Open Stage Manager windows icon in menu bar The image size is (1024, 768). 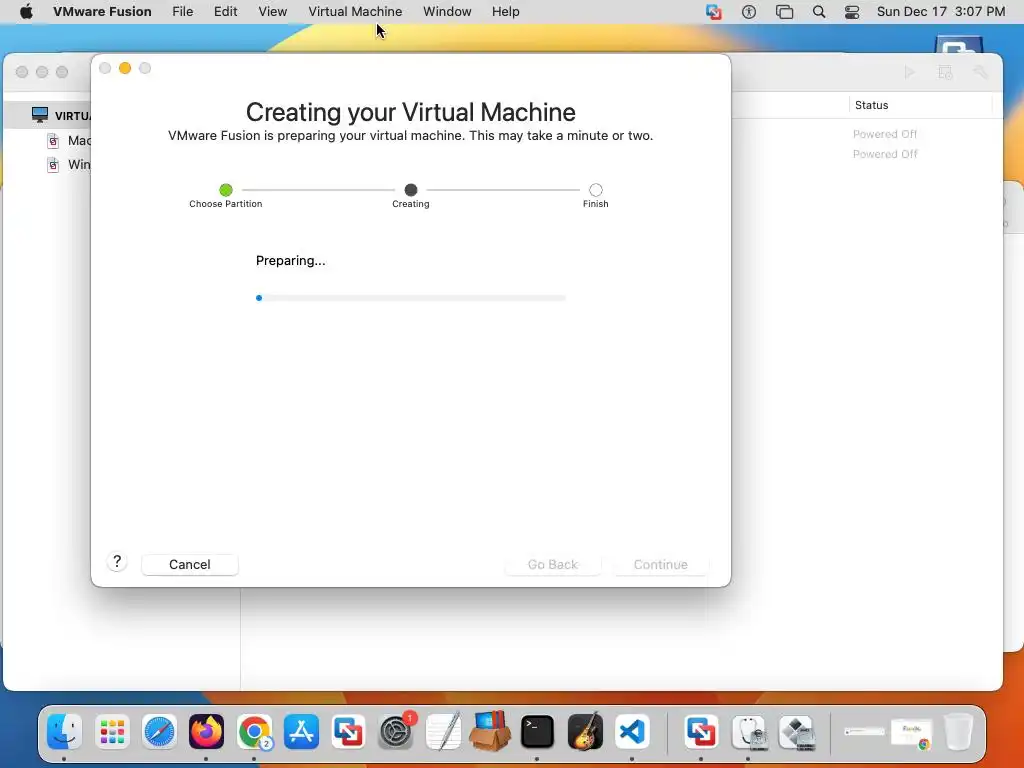pos(784,12)
